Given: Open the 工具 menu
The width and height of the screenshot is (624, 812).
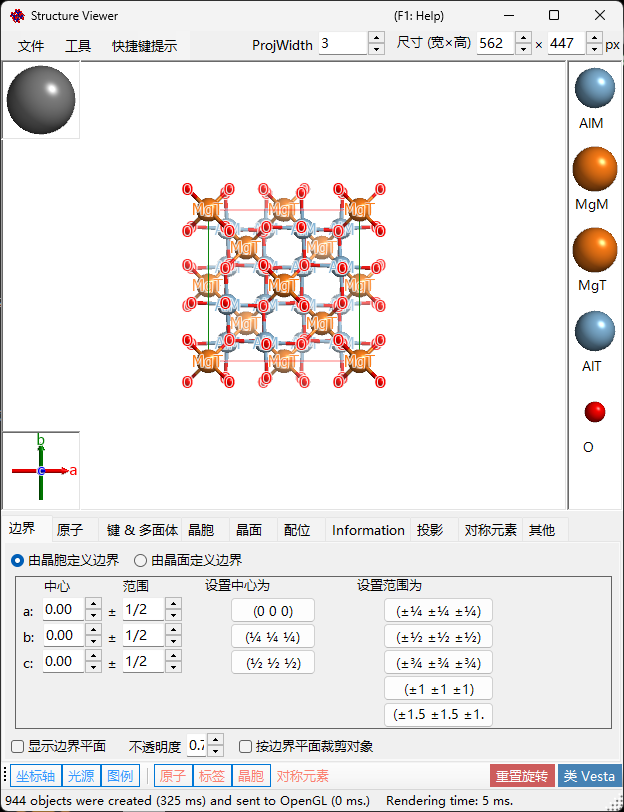Looking at the screenshot, I should [78, 46].
